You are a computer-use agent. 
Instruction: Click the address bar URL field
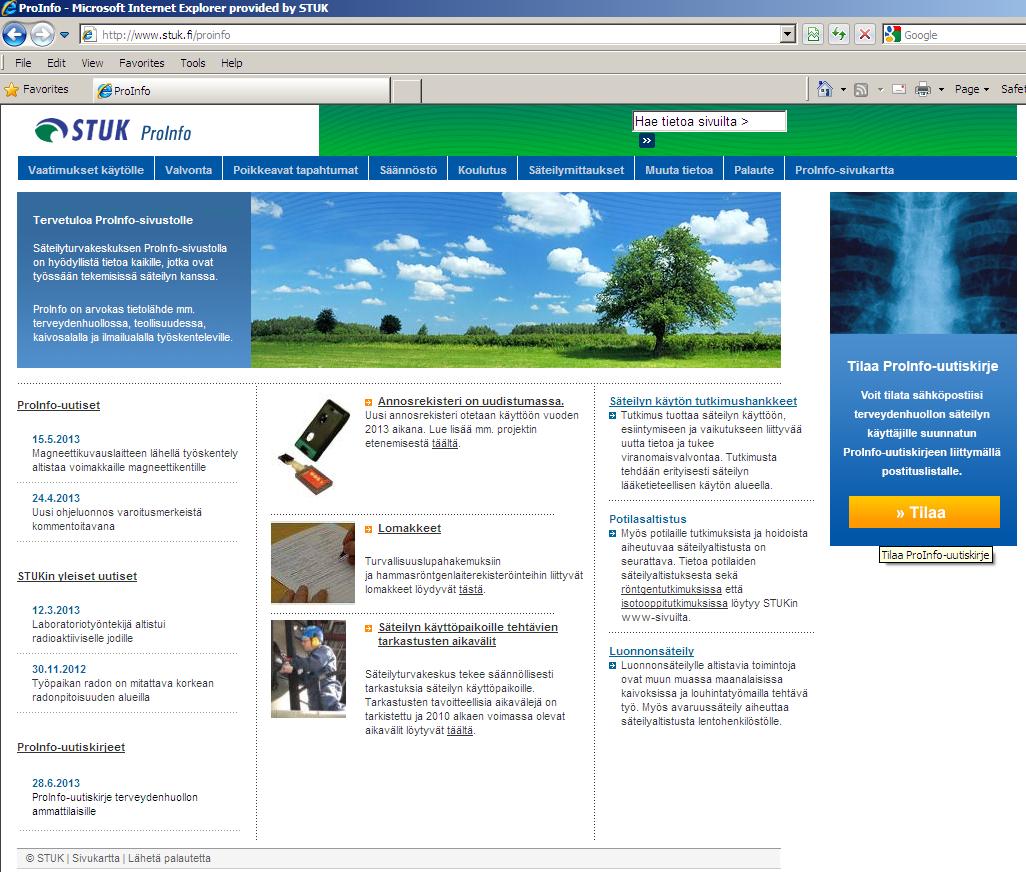point(431,35)
